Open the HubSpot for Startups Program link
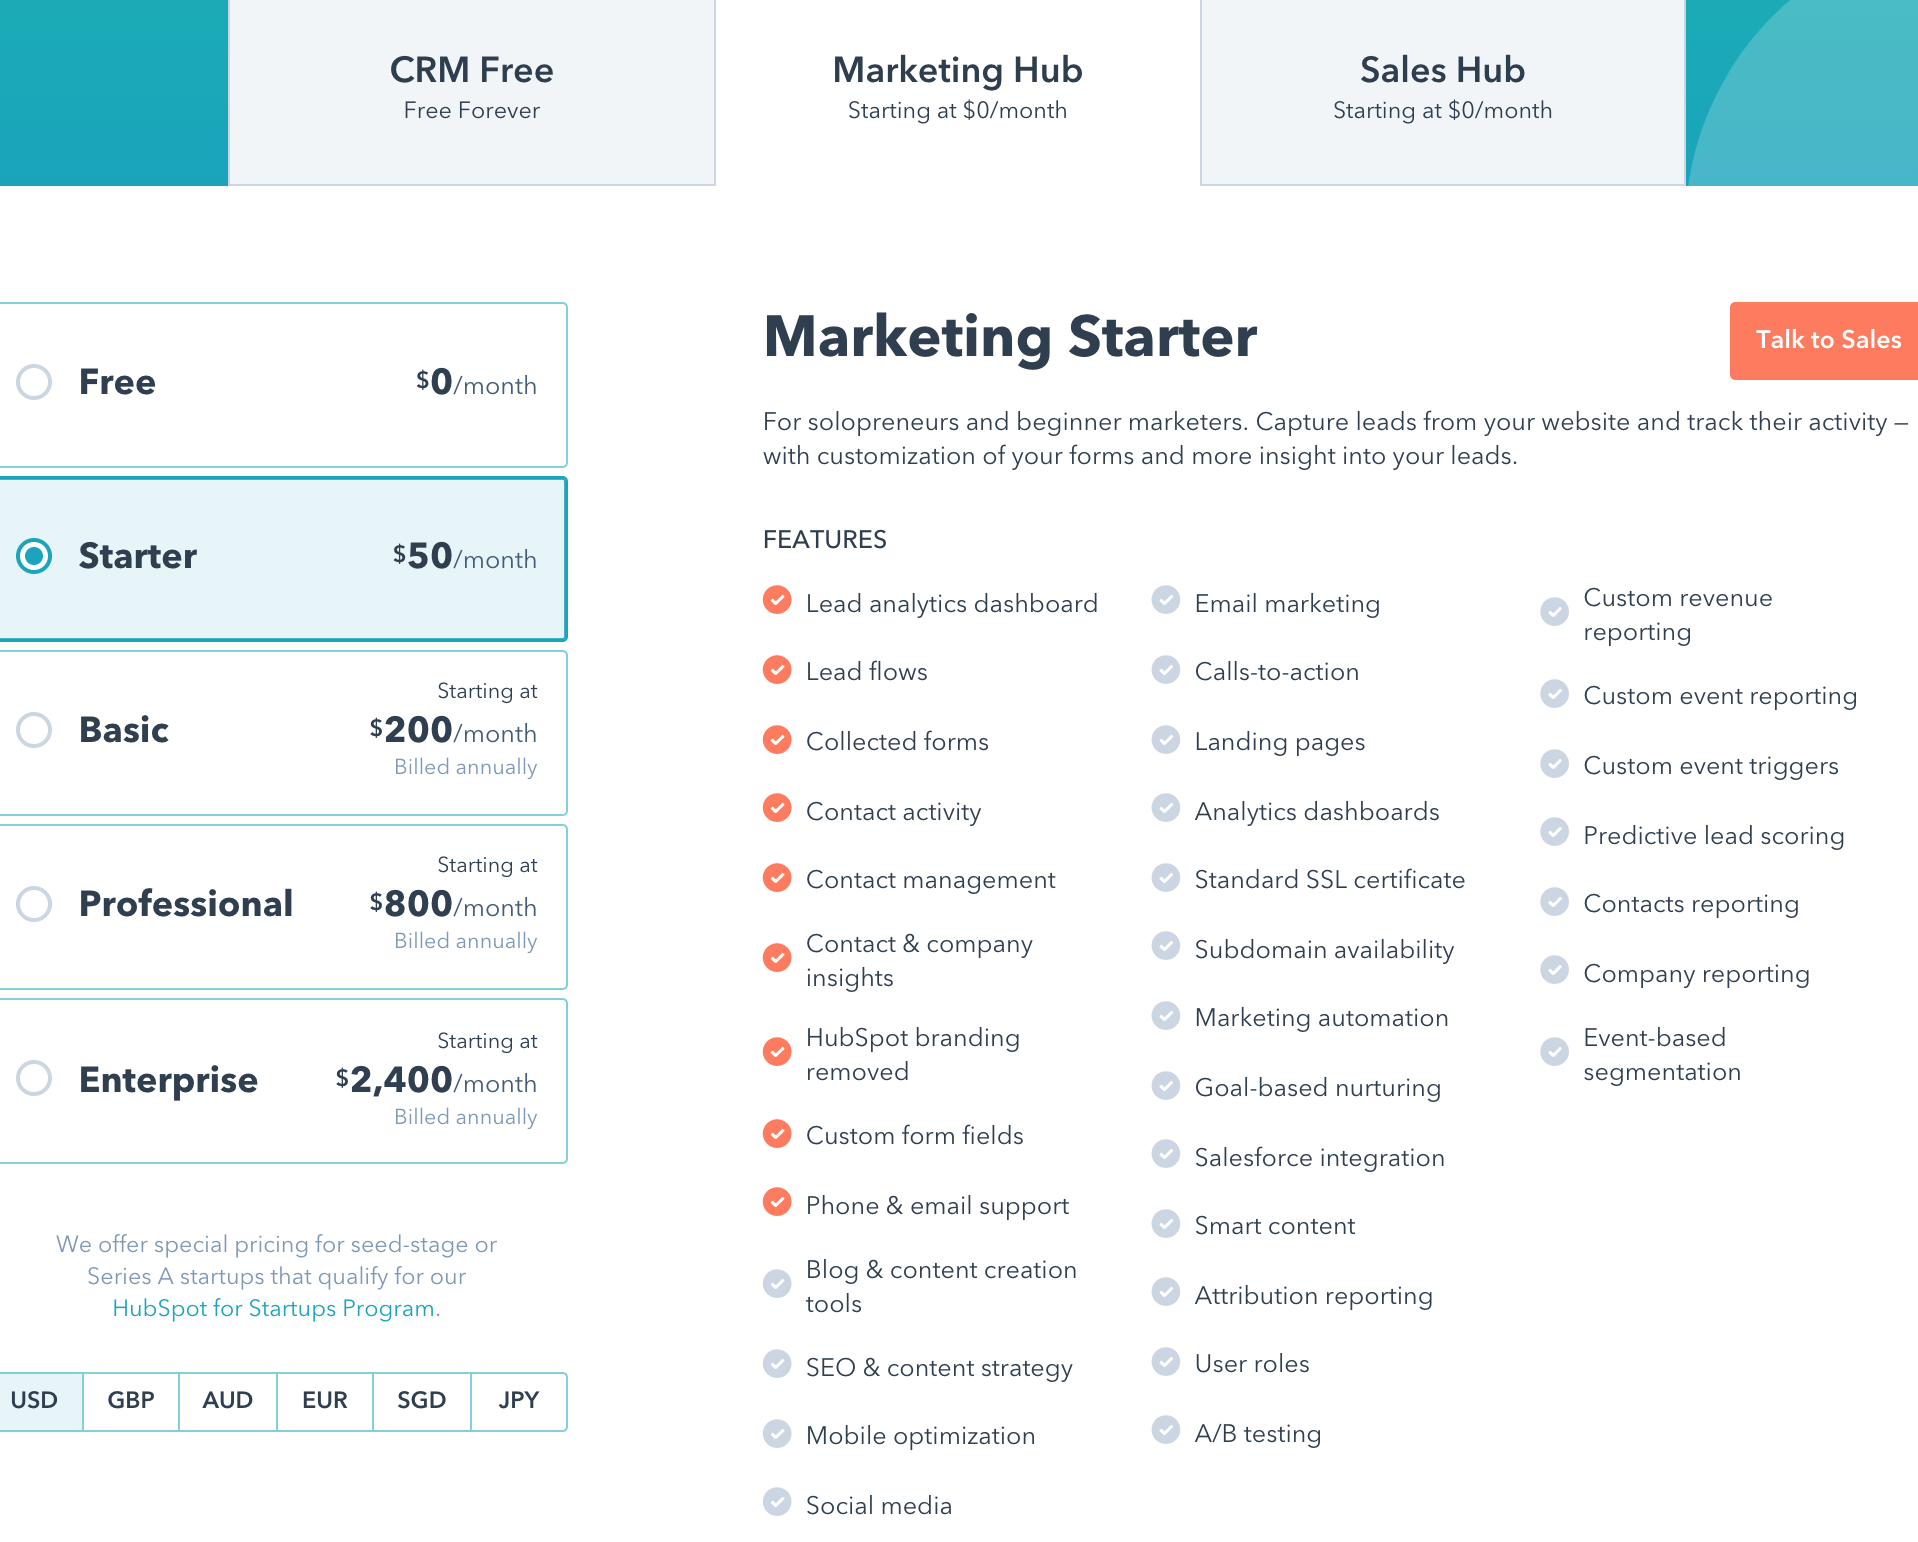Screen dimensions: 1918x1542 275,1308
